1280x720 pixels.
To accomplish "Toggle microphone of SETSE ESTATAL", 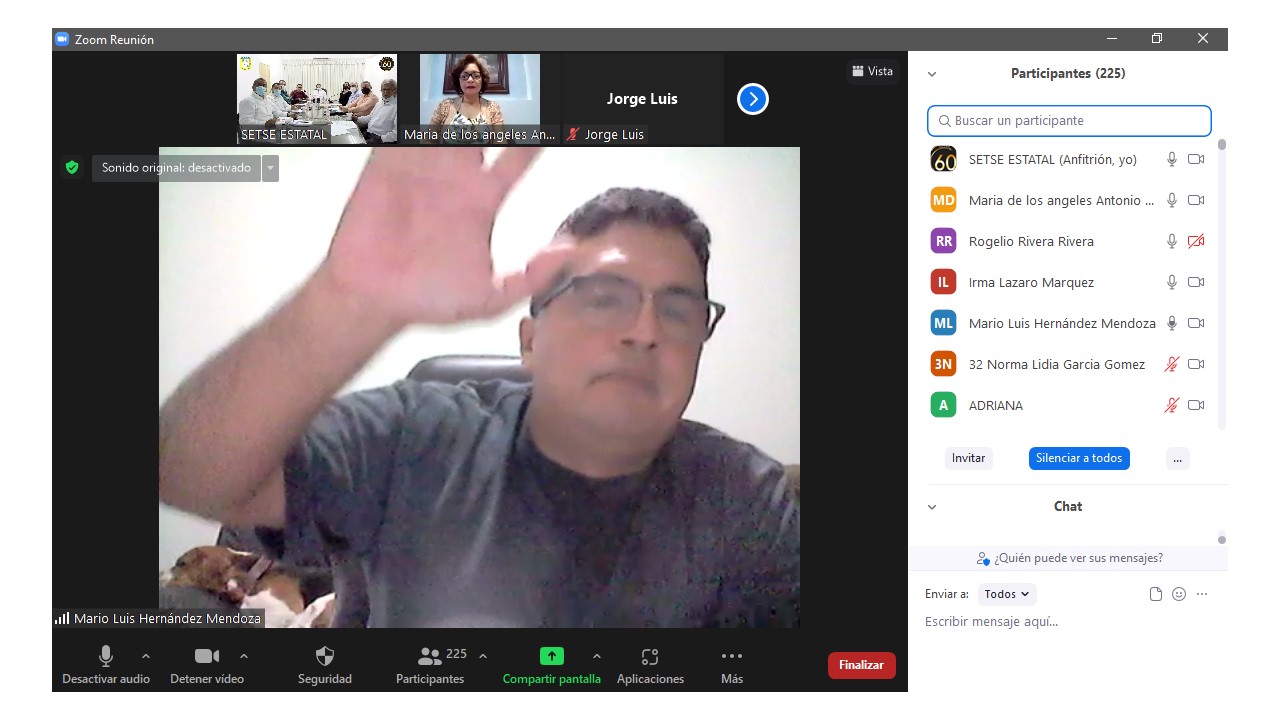I will (x=1172, y=159).
